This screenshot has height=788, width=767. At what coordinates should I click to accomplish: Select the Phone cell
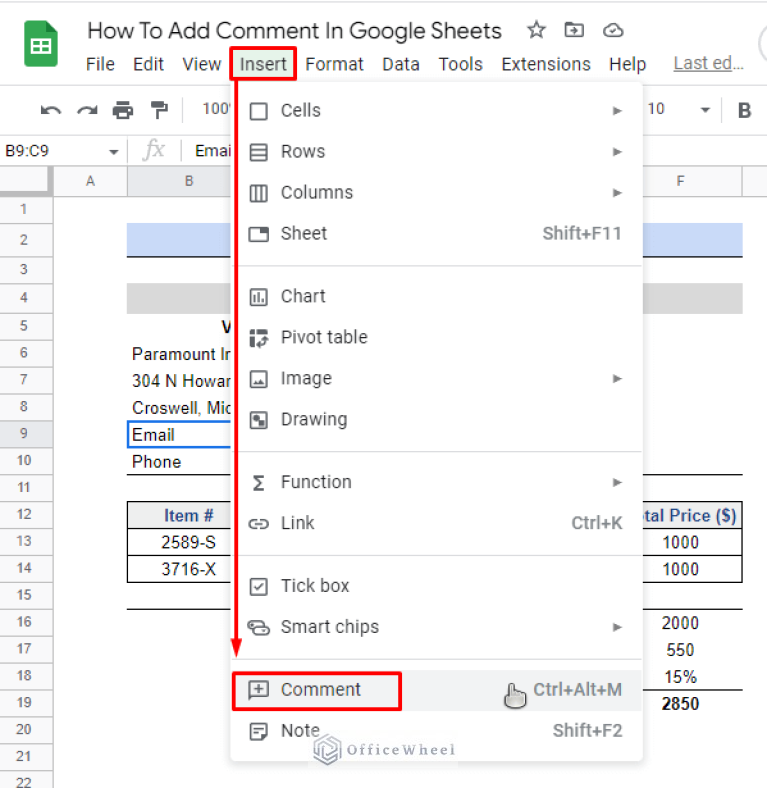[179, 462]
